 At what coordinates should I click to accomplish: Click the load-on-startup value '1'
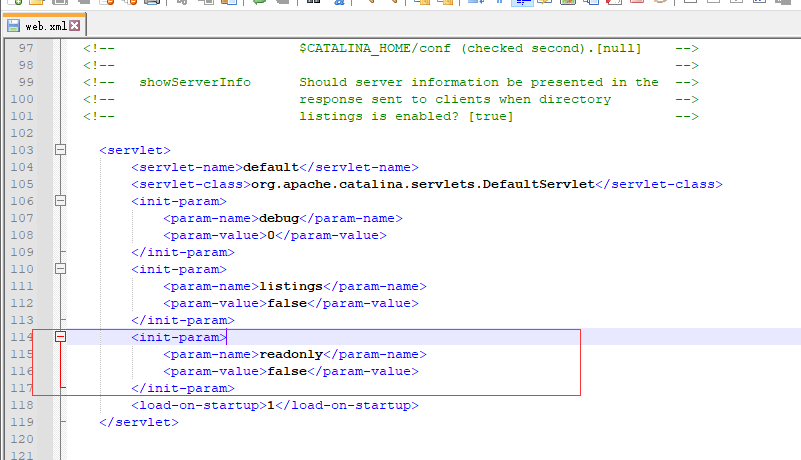[x=271, y=405]
